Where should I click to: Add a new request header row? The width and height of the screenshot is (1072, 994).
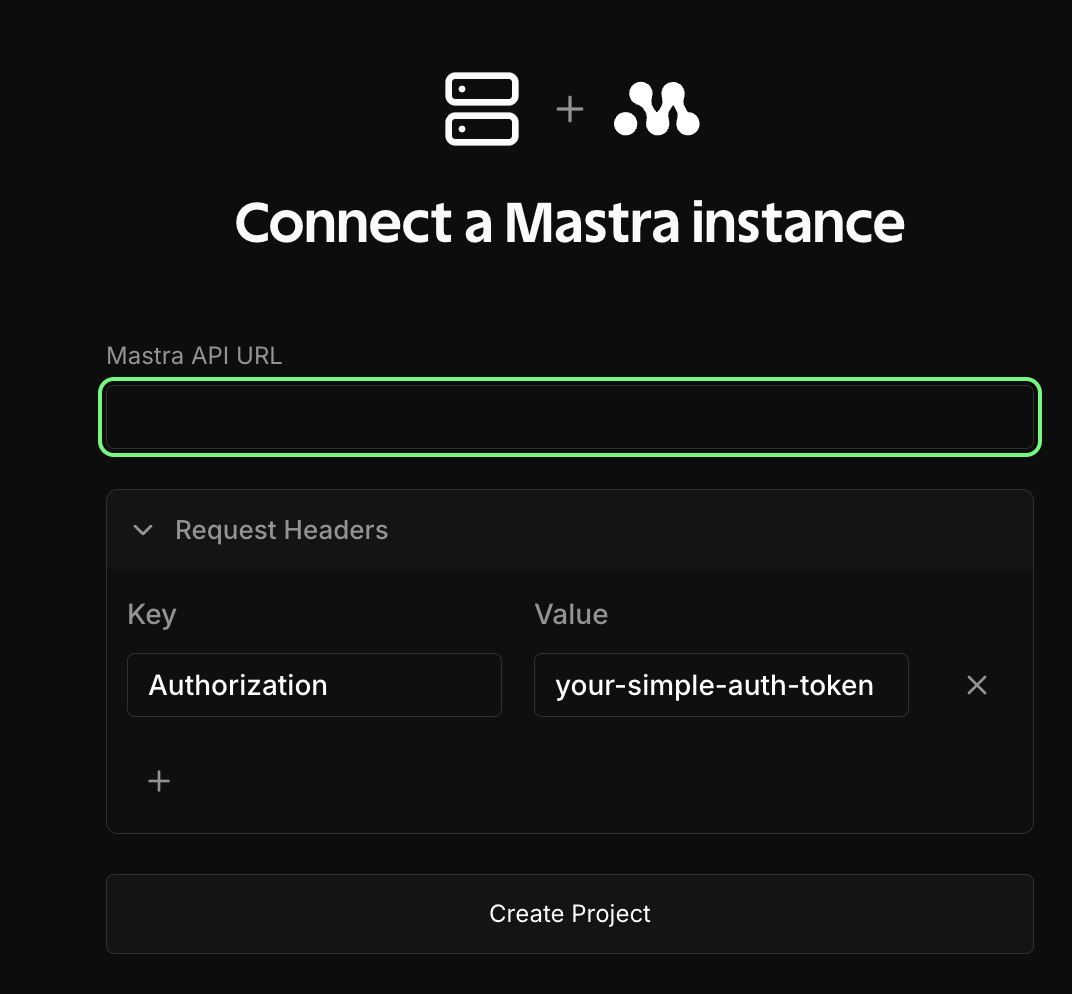click(159, 781)
